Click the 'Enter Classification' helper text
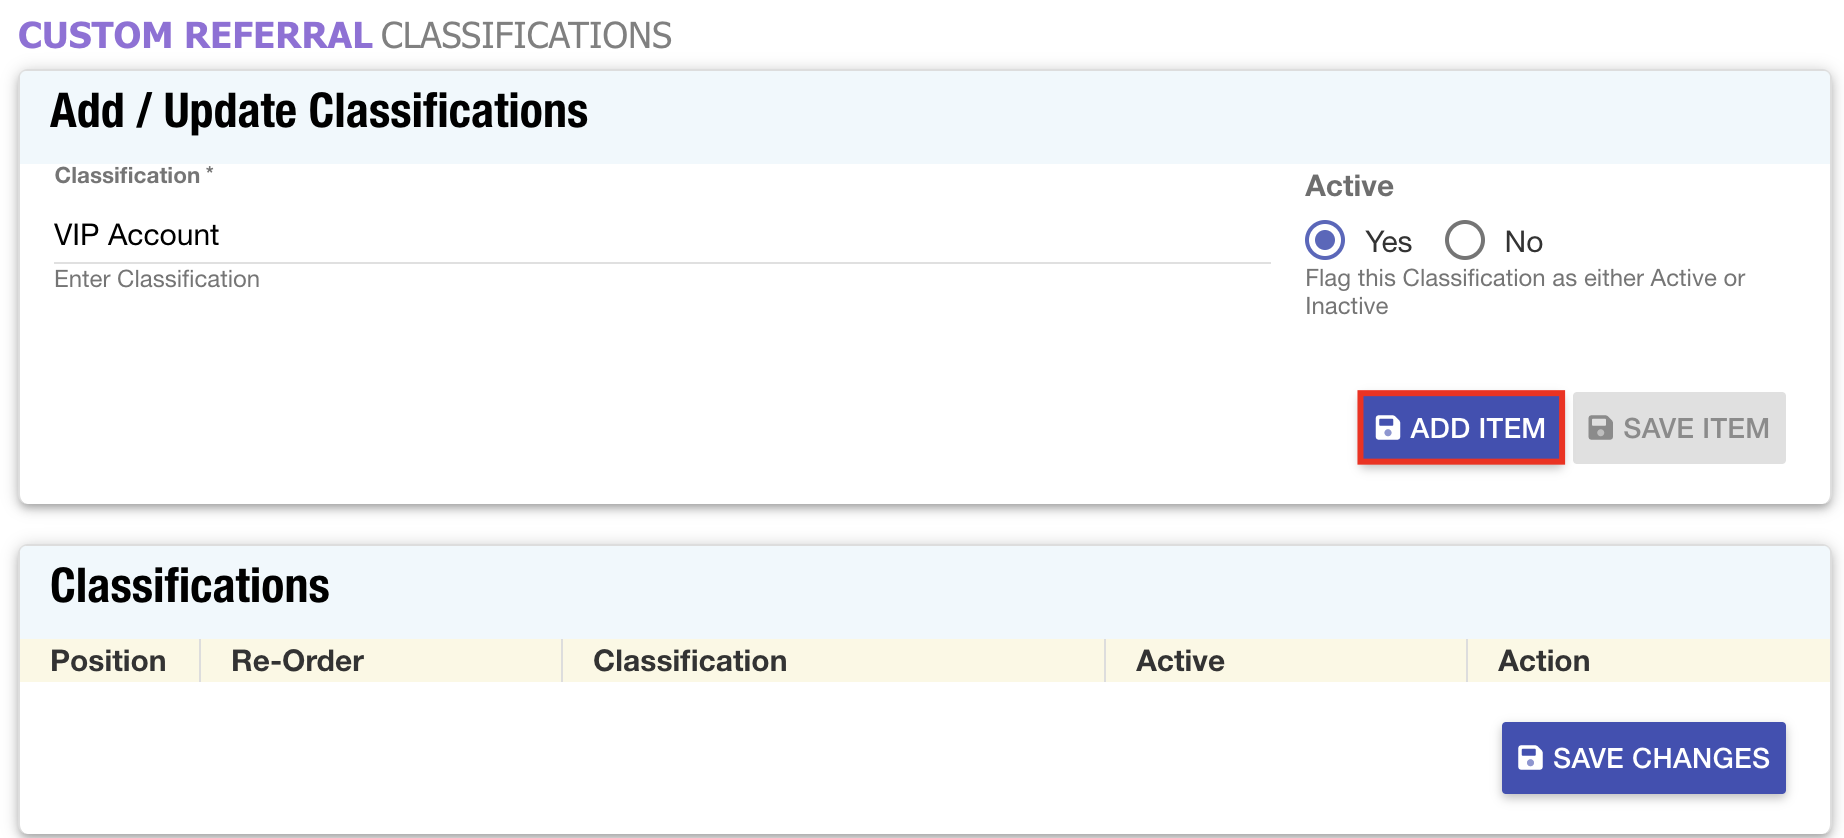 coord(157,279)
